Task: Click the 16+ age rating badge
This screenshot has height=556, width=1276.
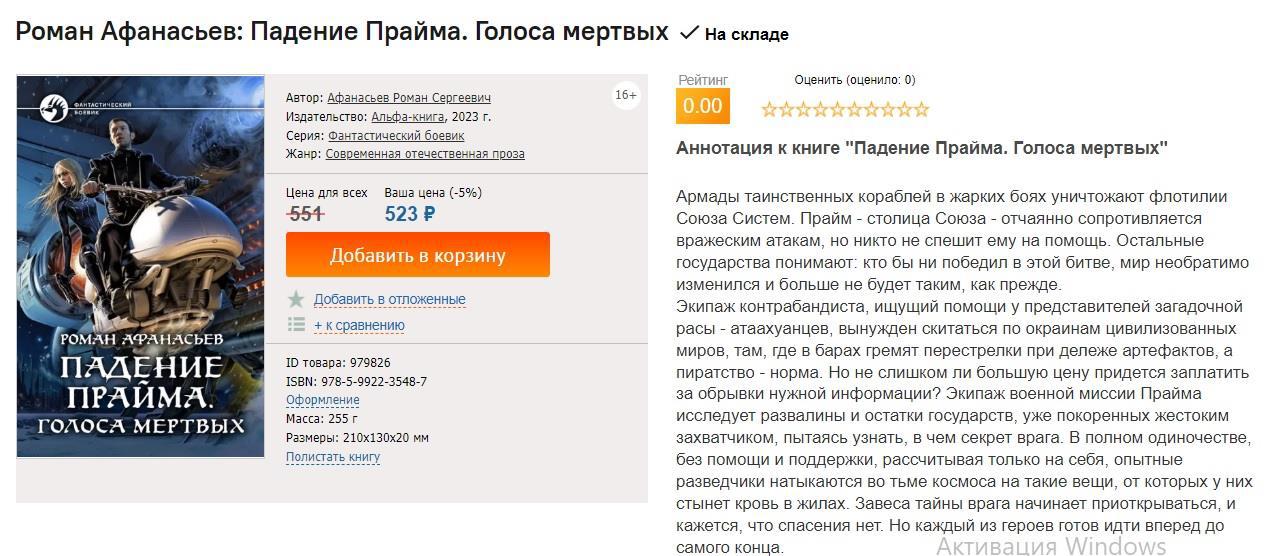Action: (626, 95)
